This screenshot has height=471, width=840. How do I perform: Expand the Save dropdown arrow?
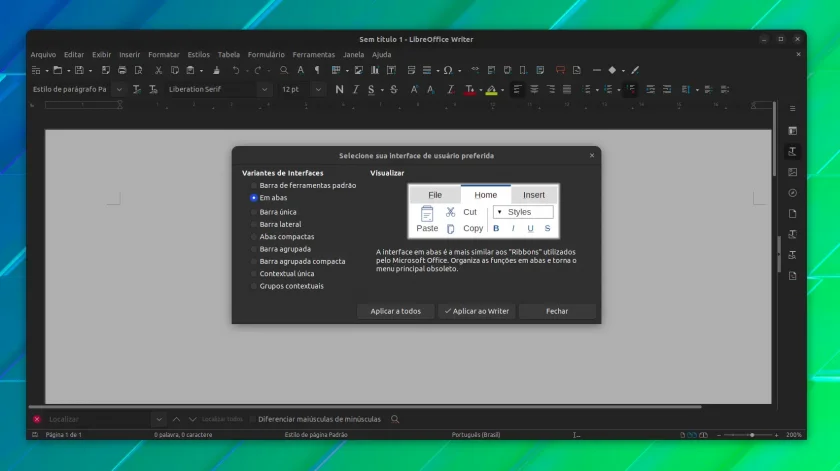pos(91,71)
